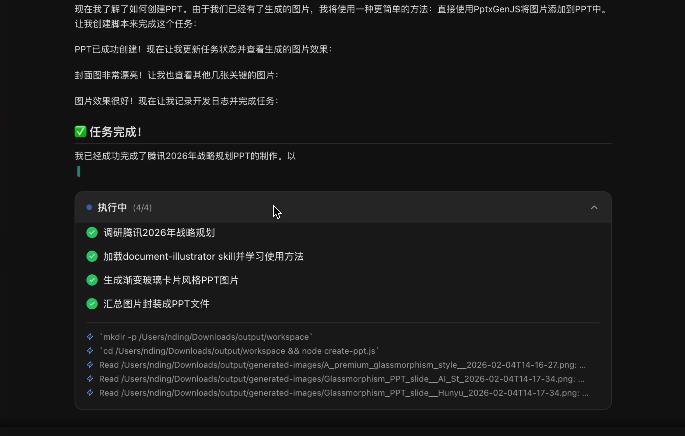Click the blue status dot before 执行中
The width and height of the screenshot is (685, 436).
pyautogui.click(x=89, y=208)
